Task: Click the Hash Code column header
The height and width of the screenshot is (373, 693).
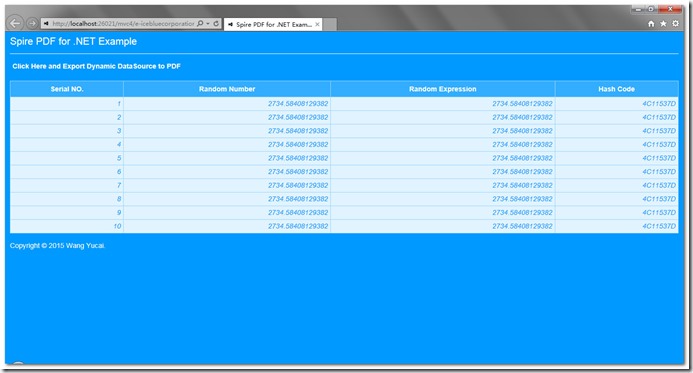Action: pyautogui.click(x=617, y=89)
